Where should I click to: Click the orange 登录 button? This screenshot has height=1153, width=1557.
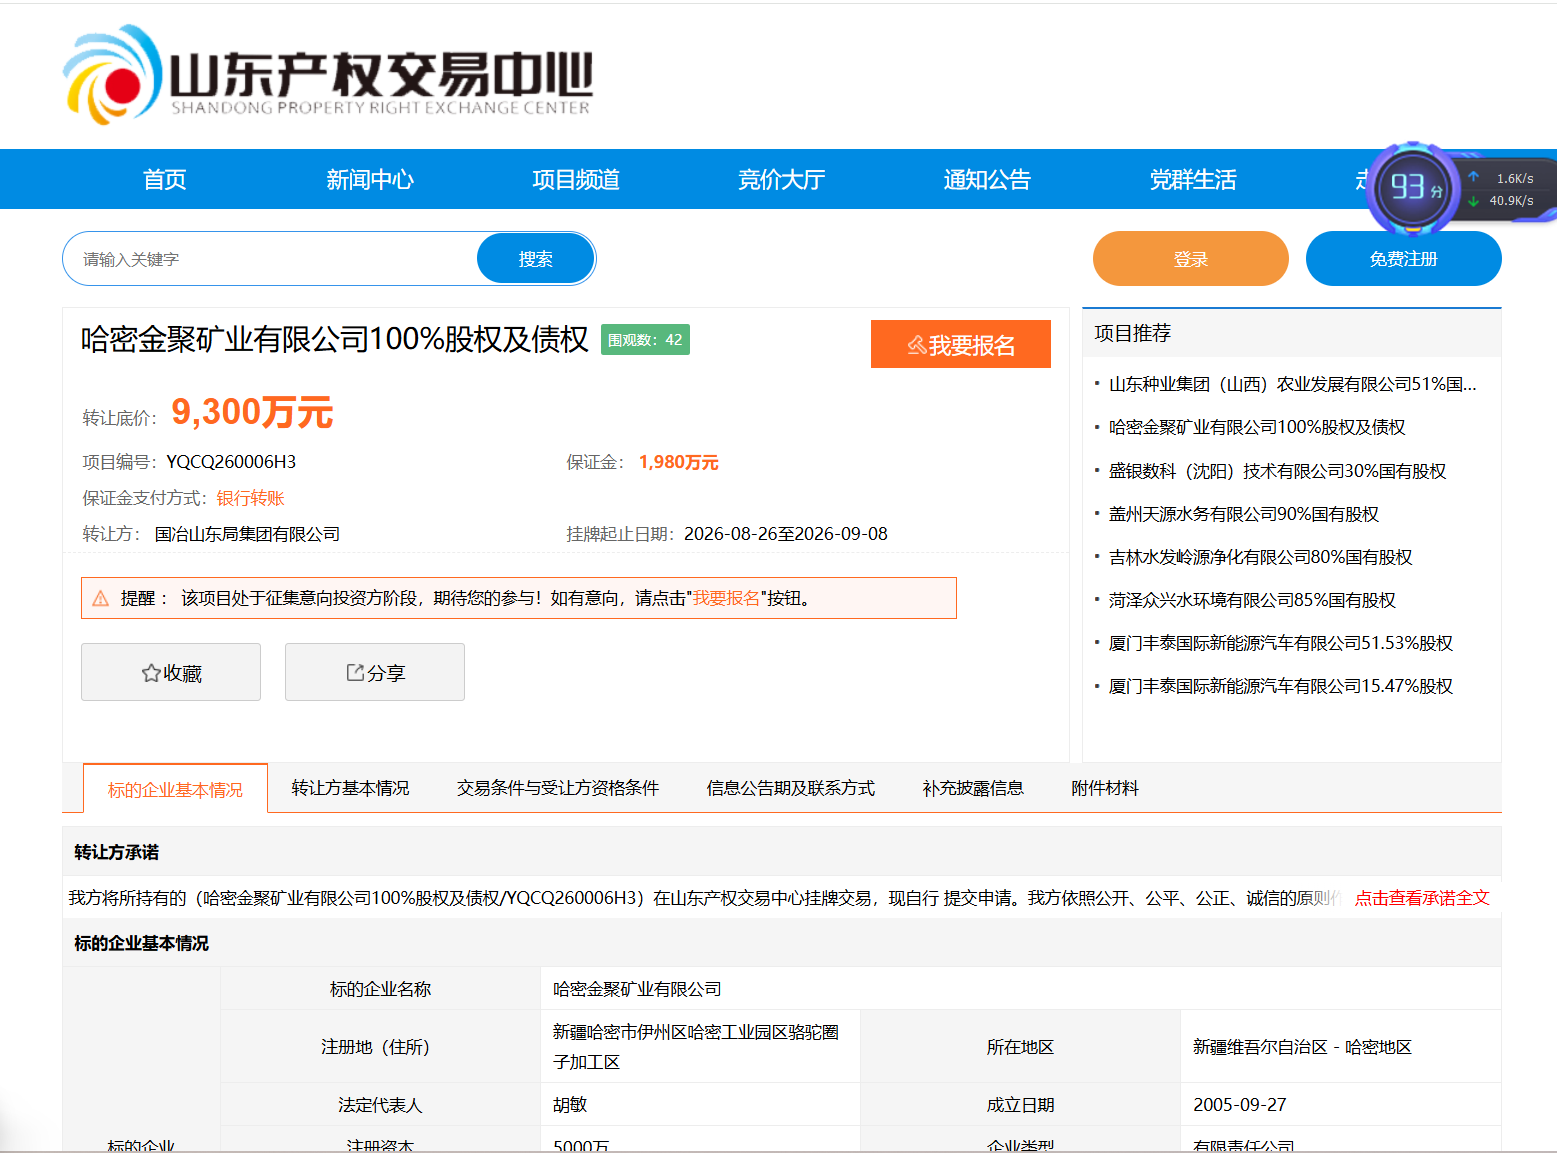pyautogui.click(x=1191, y=259)
